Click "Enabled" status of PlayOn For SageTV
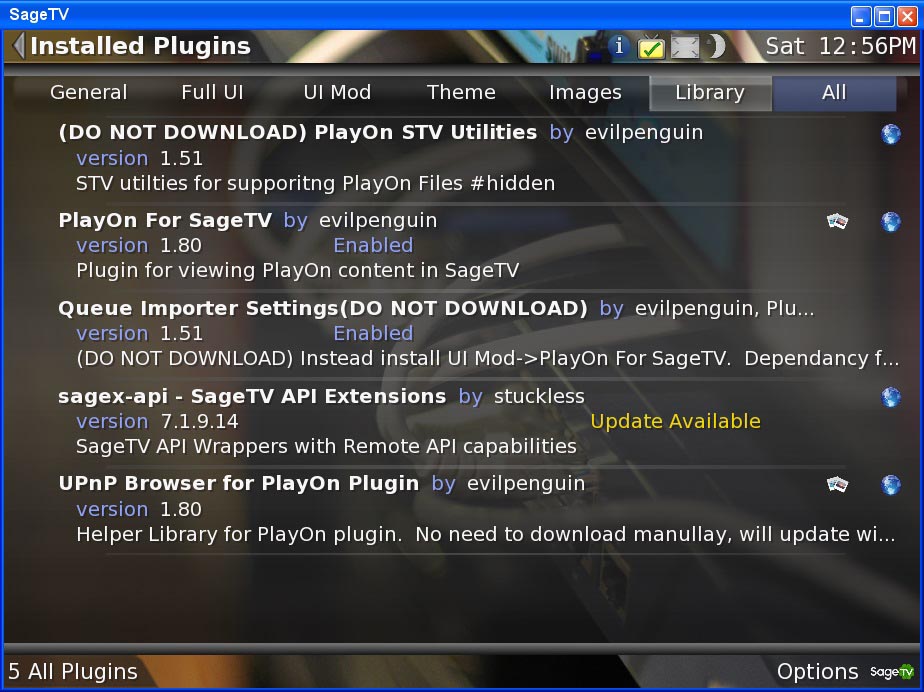The height and width of the screenshot is (692, 924). click(373, 245)
